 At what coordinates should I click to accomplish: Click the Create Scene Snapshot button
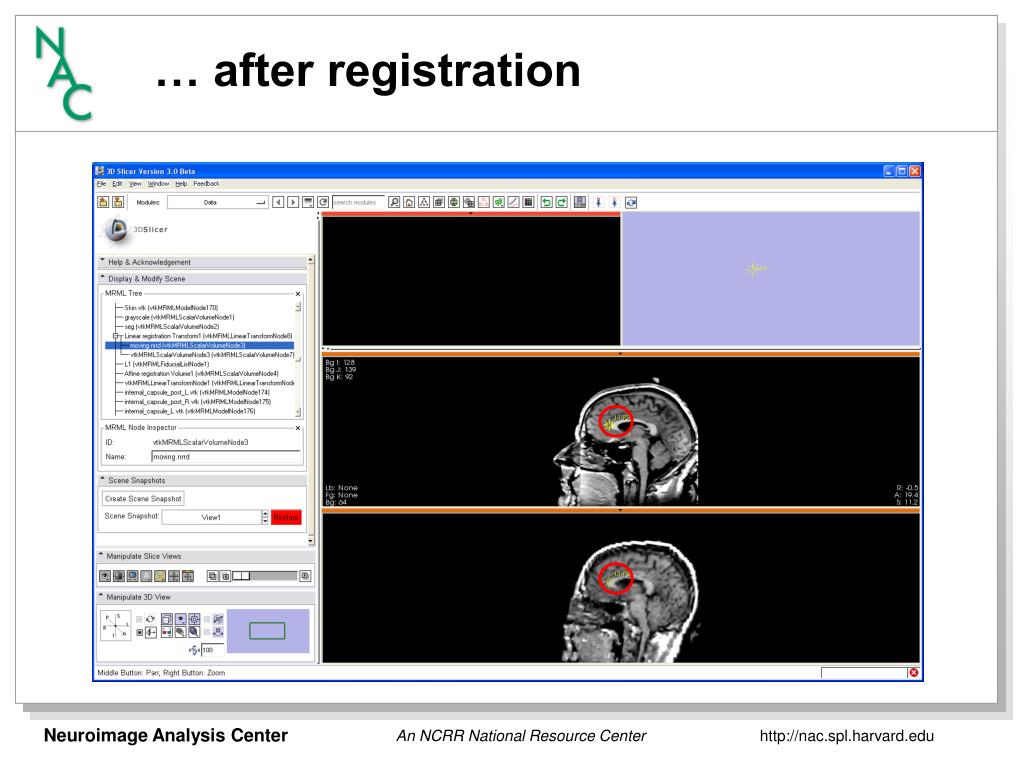144,498
